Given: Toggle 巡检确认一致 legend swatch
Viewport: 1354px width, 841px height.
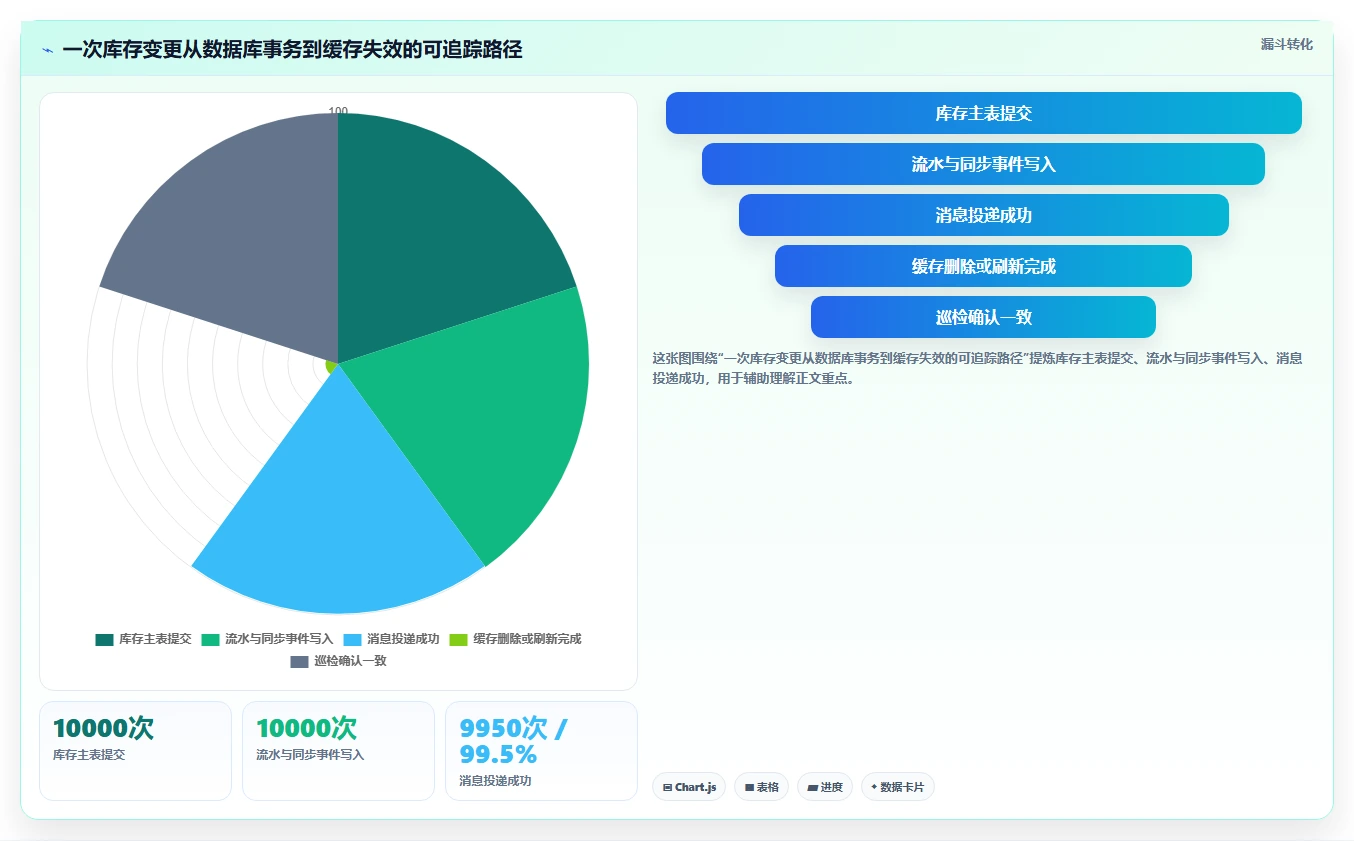Looking at the screenshot, I should tap(300, 661).
